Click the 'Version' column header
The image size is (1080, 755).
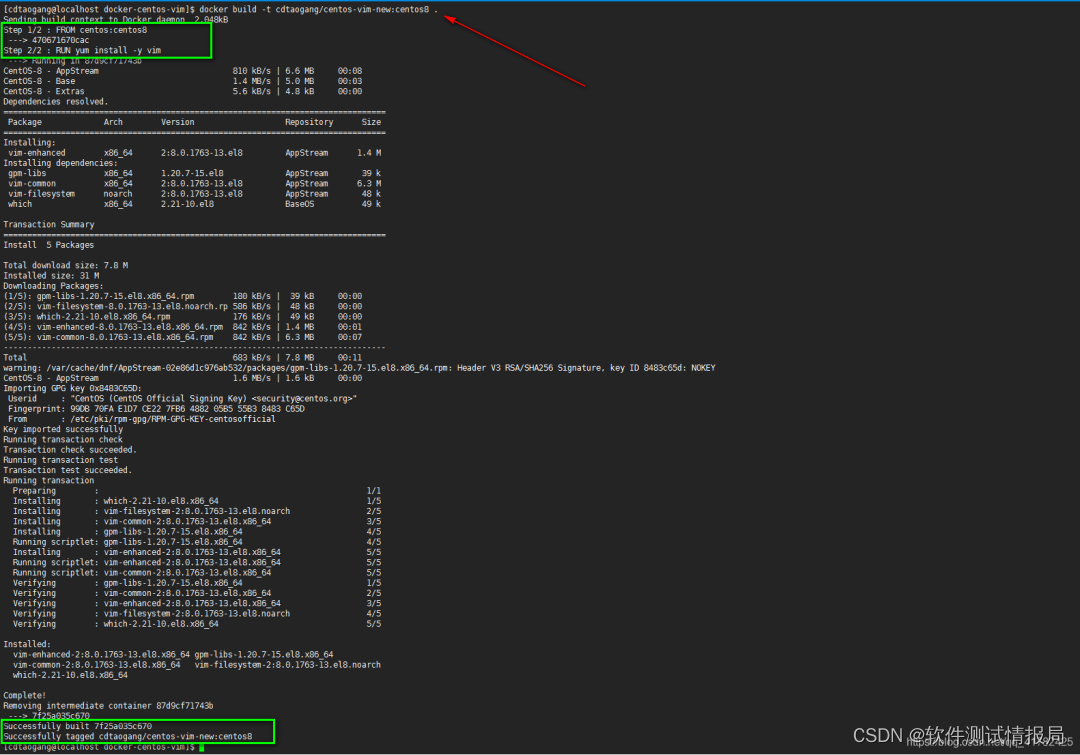pos(178,123)
